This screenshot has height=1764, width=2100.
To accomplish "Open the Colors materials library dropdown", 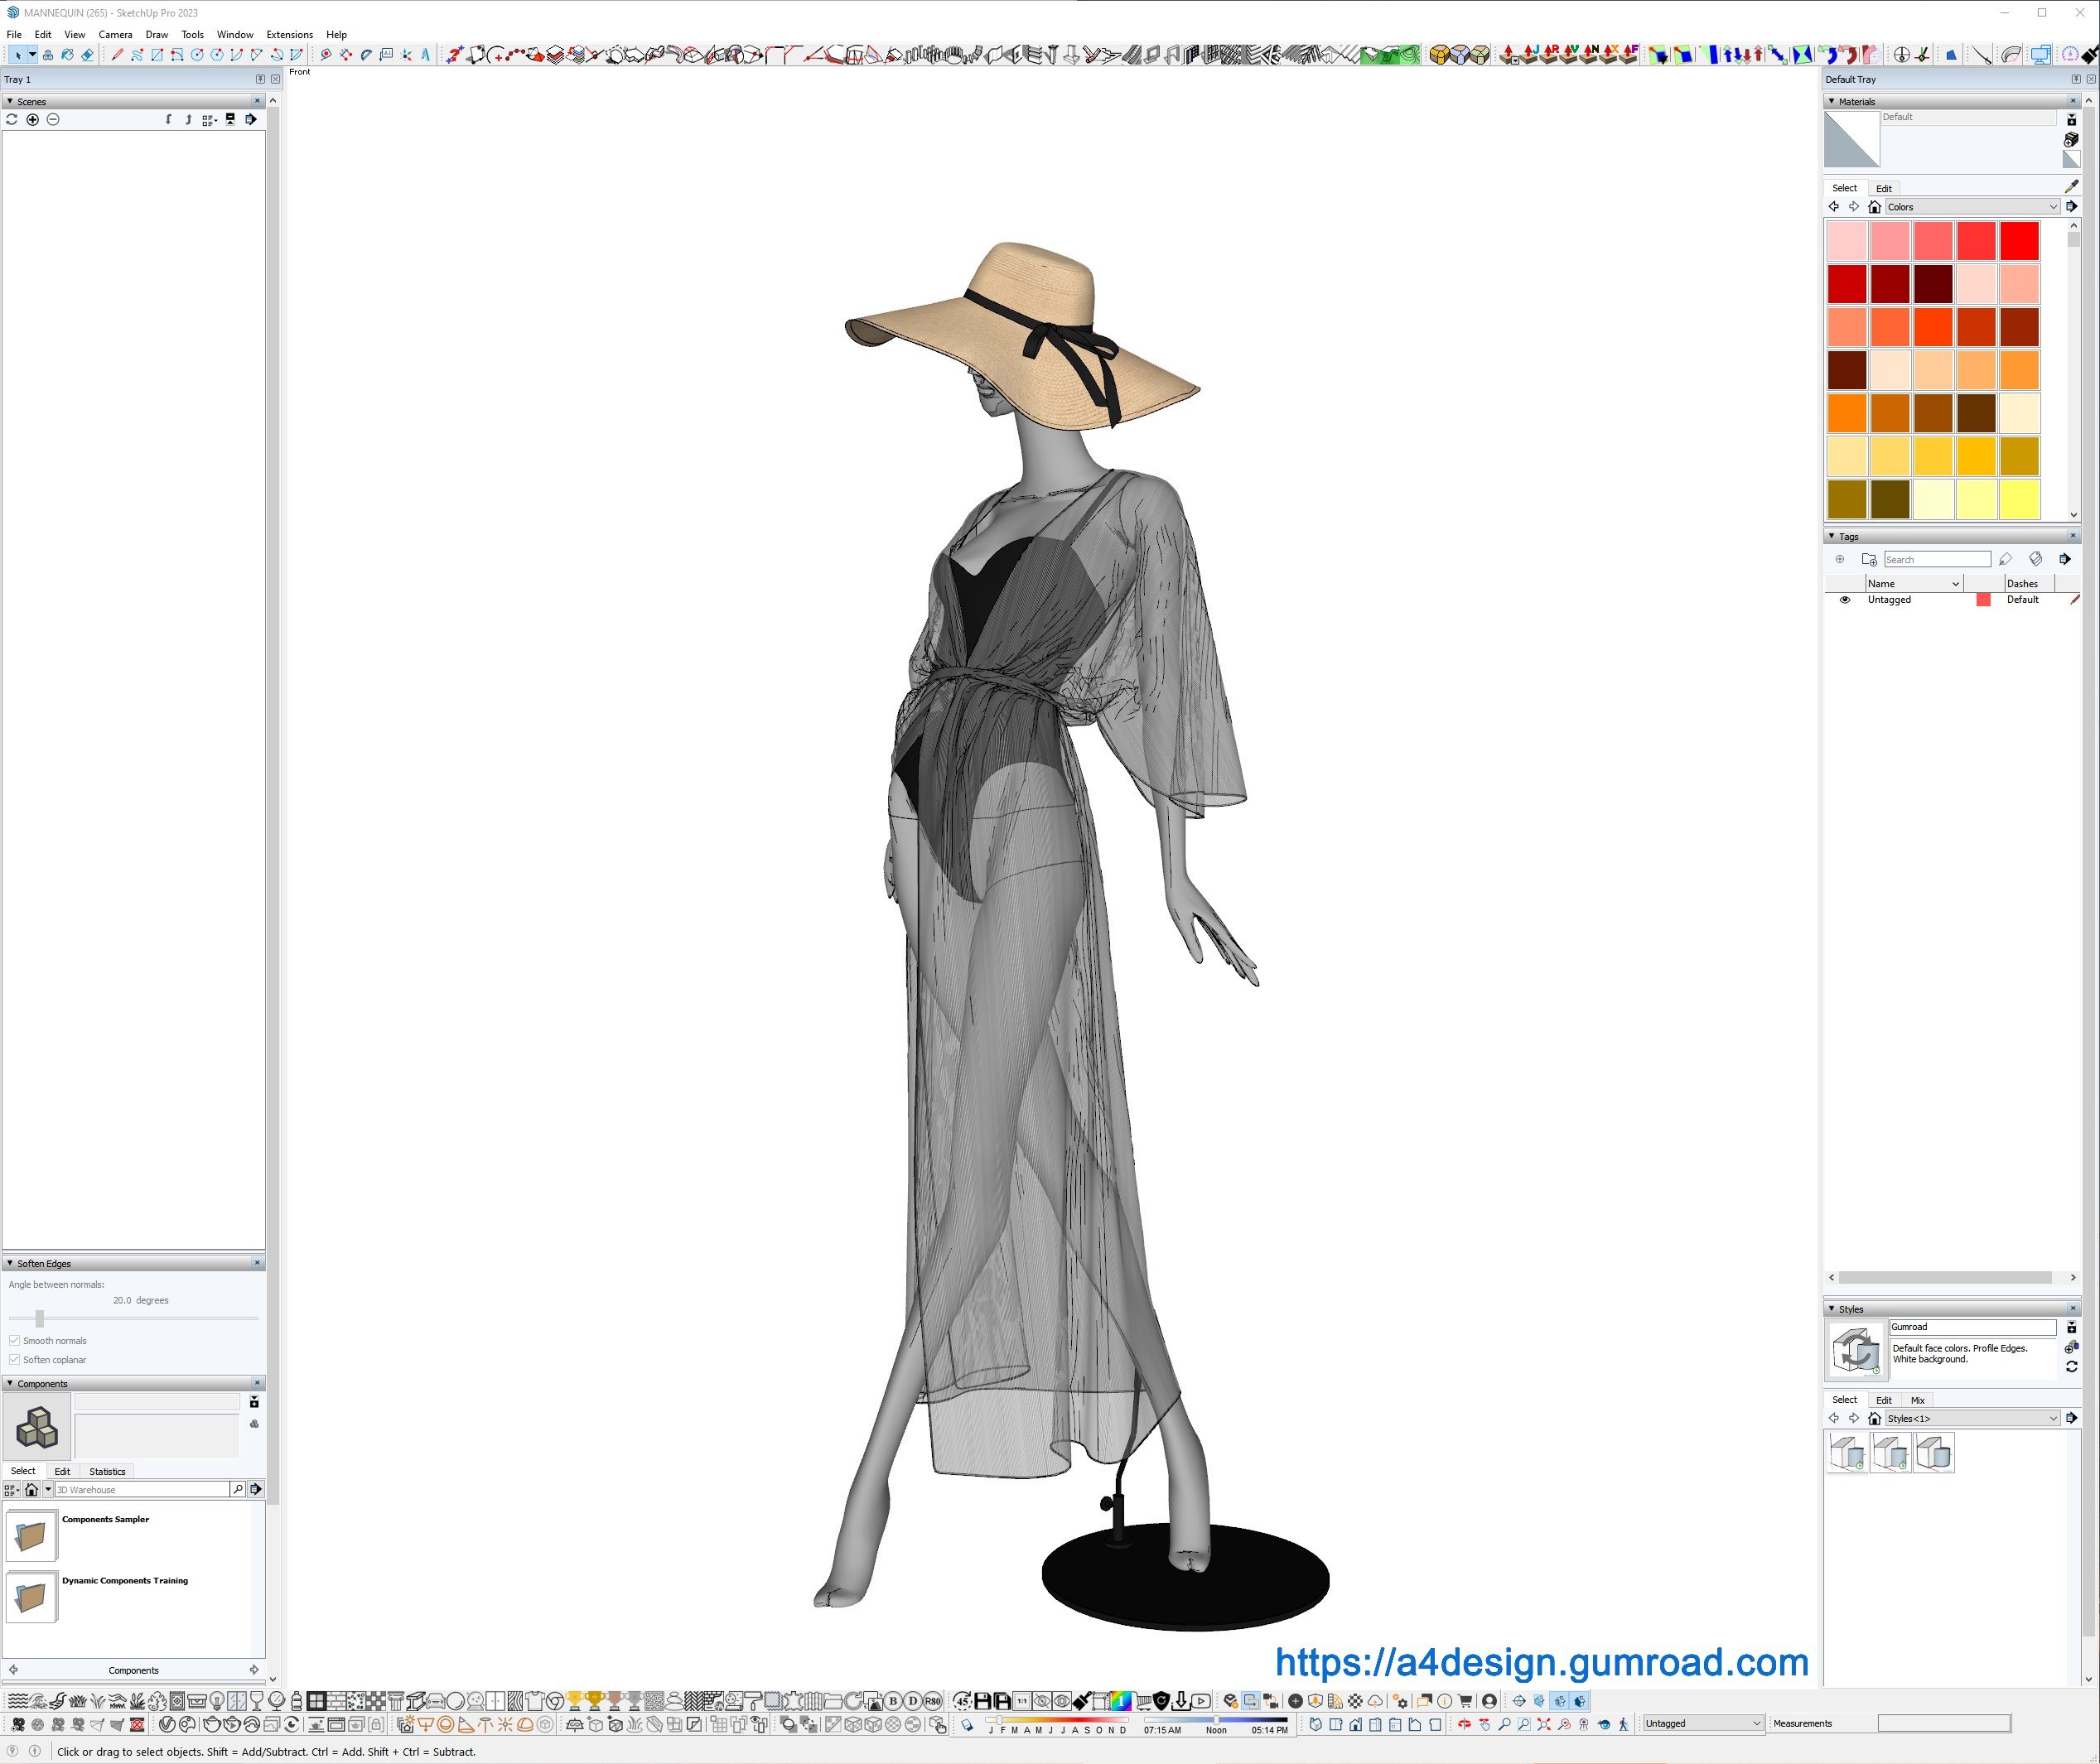I will (x=2053, y=207).
